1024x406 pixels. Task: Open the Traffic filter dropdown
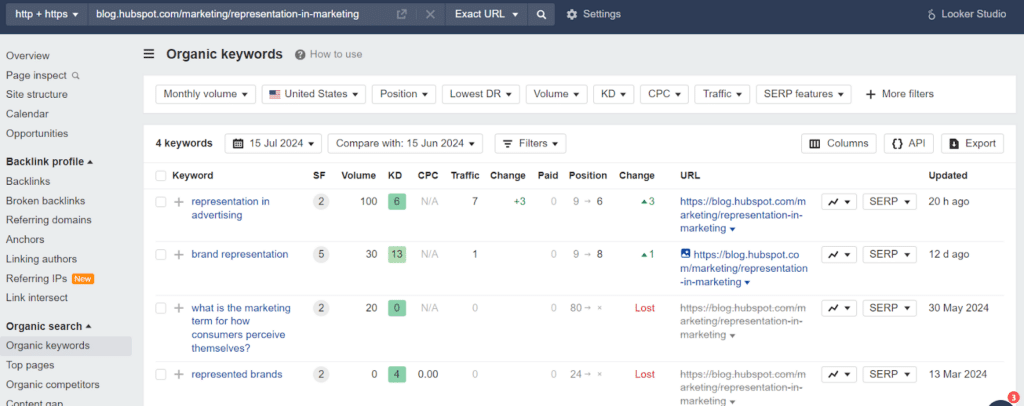pyautogui.click(x=722, y=94)
